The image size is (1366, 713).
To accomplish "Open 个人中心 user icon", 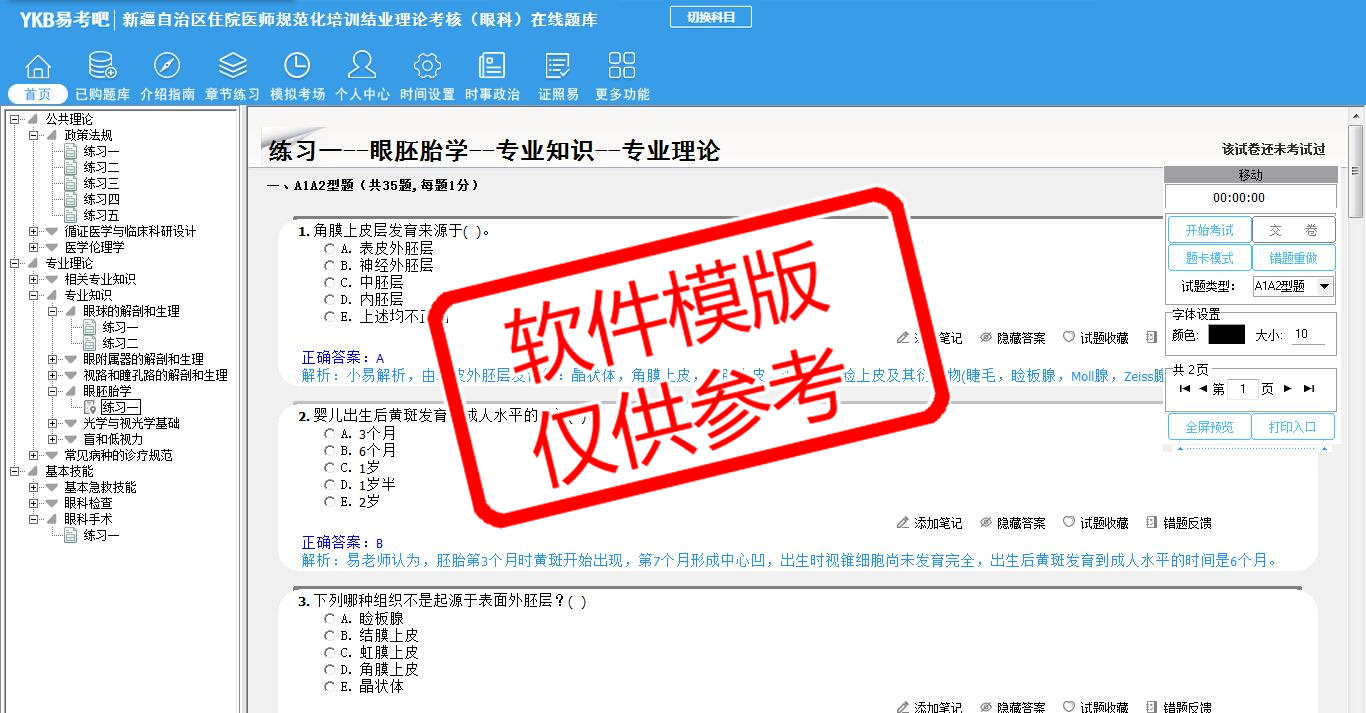I will (x=362, y=67).
